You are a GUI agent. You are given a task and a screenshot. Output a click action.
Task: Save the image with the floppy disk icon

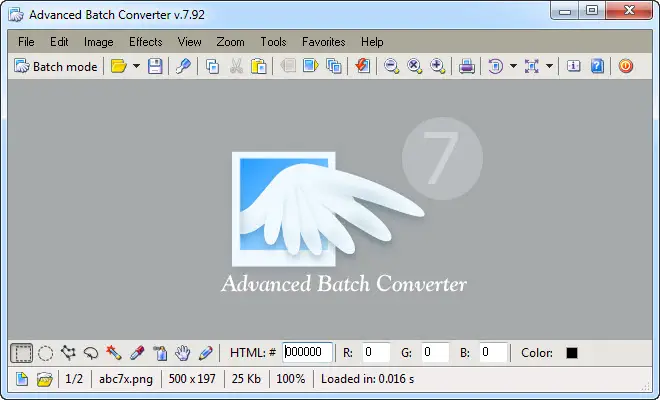155,67
